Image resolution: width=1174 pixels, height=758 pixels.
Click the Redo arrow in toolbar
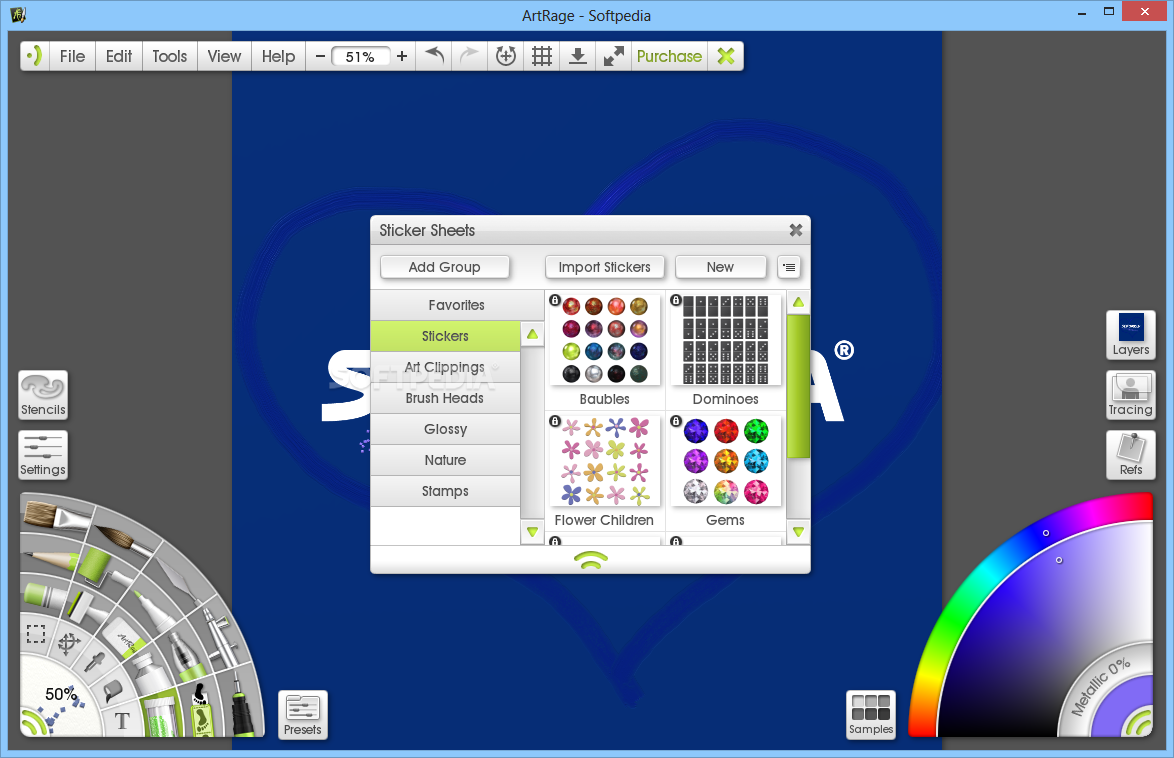469,56
